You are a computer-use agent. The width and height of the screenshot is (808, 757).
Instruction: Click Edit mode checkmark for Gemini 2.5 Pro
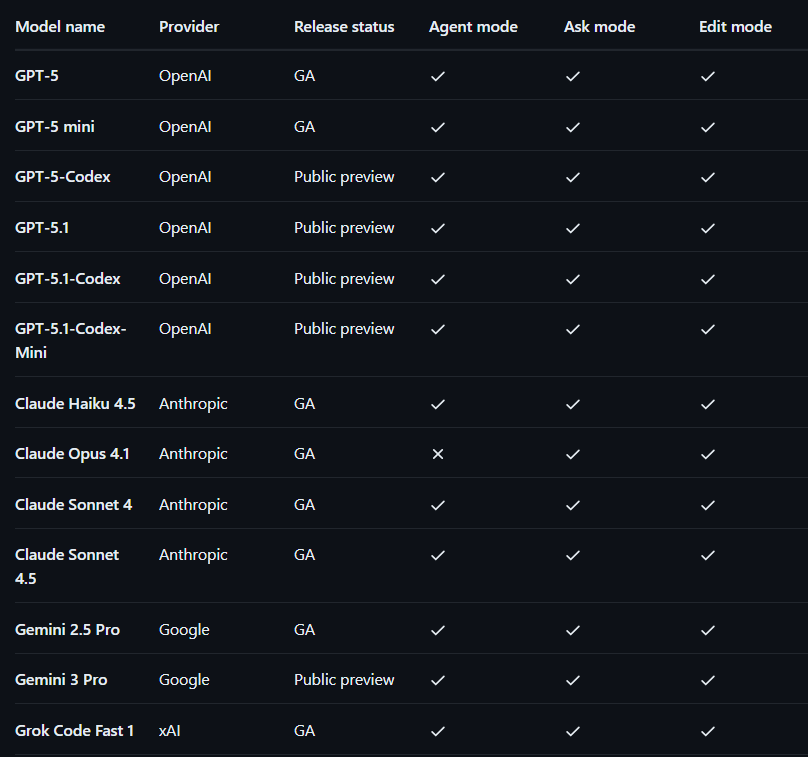(x=707, y=630)
